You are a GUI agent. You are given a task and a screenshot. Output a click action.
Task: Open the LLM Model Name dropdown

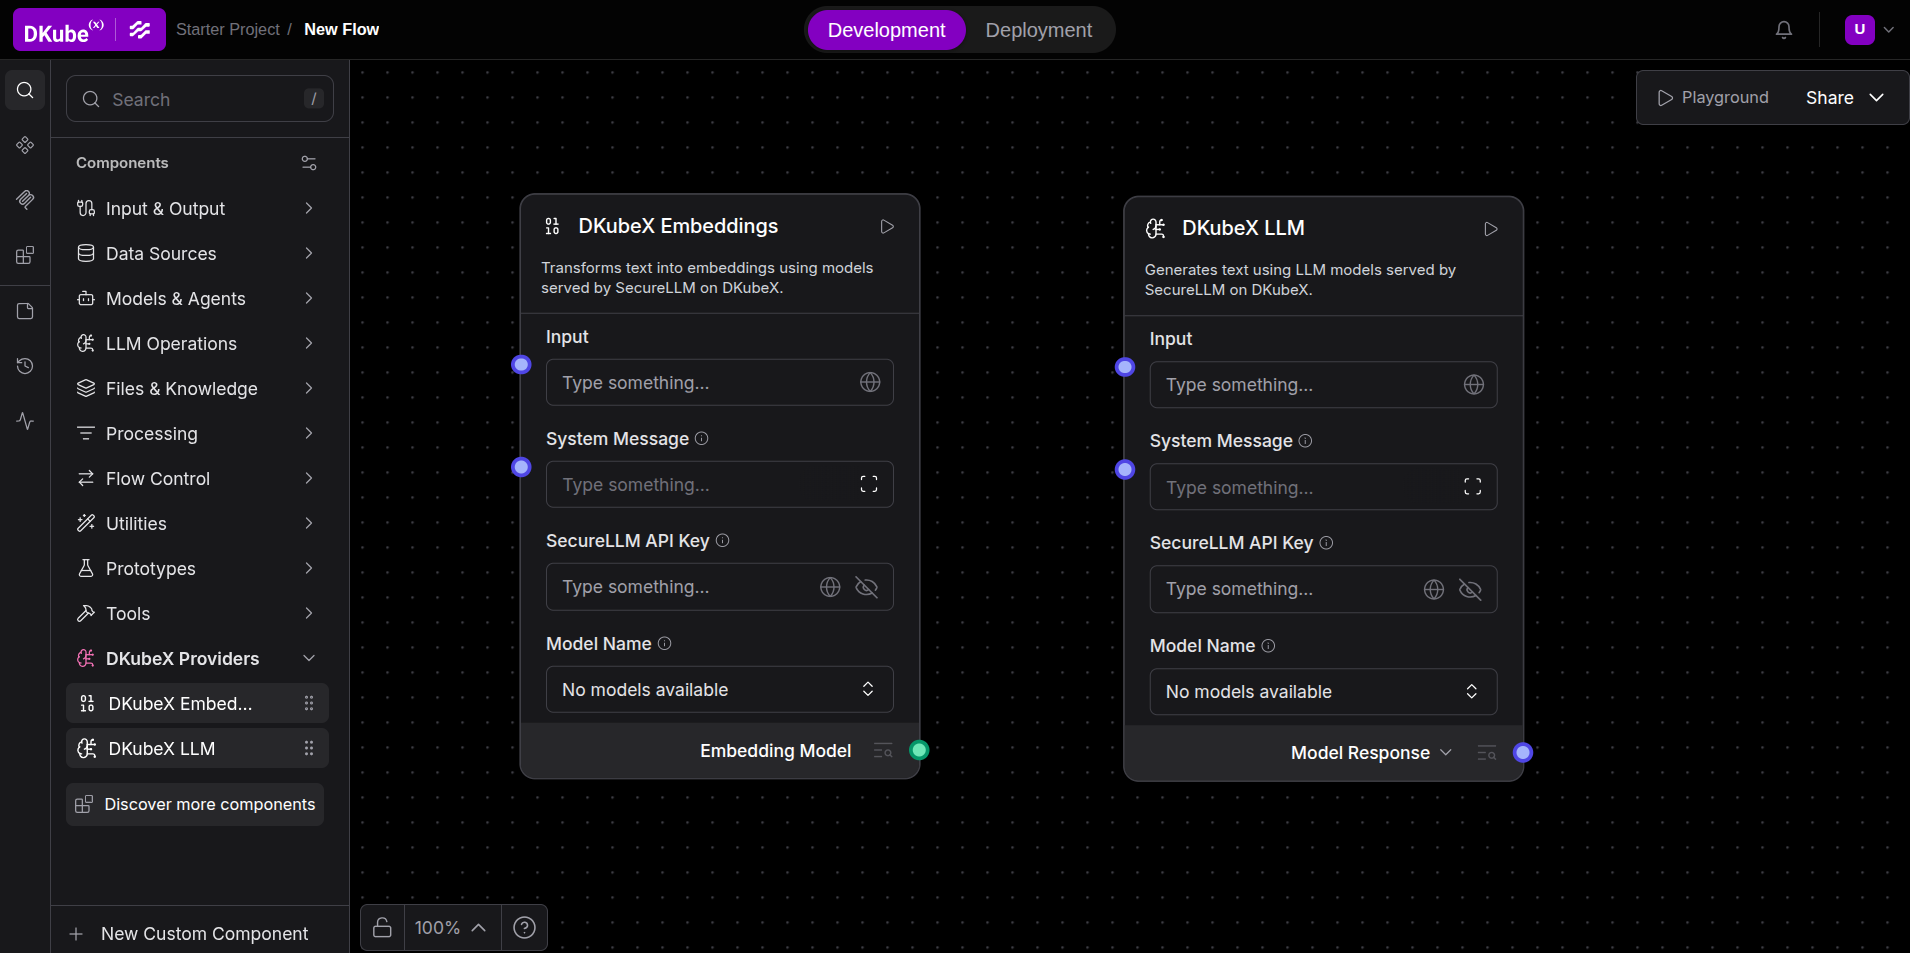coord(1323,692)
